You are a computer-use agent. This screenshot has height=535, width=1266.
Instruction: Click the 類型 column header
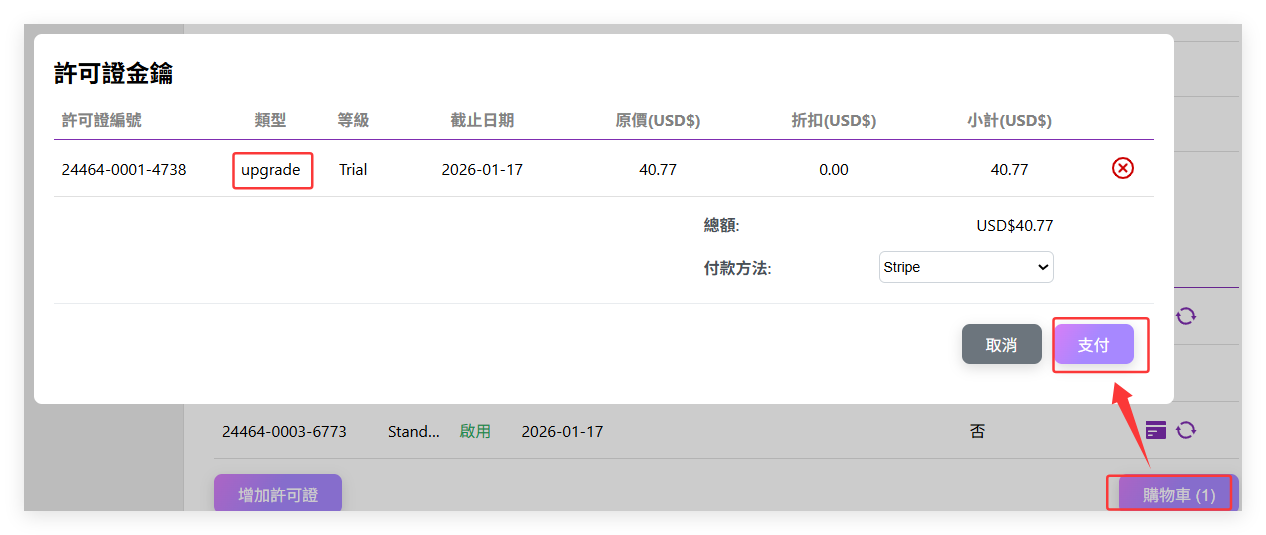pos(270,120)
